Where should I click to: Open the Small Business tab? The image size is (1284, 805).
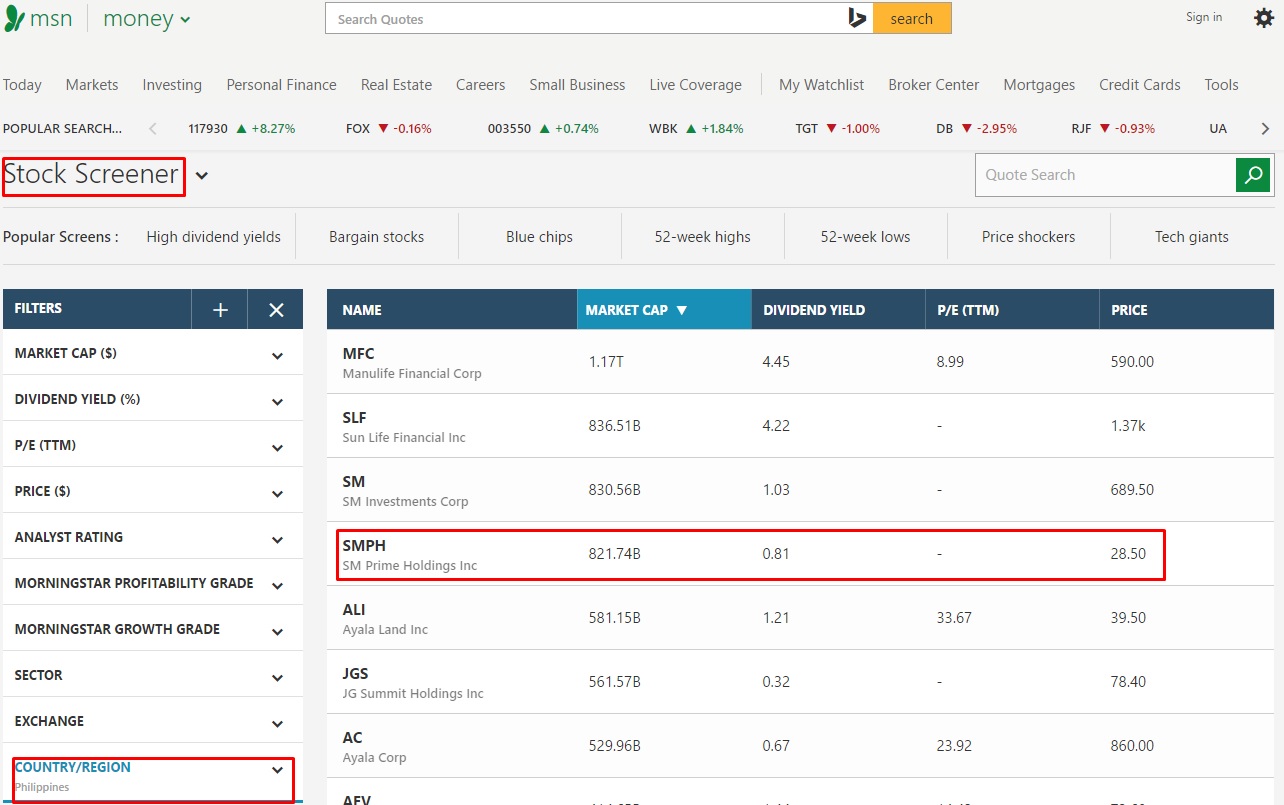pyautogui.click(x=577, y=85)
